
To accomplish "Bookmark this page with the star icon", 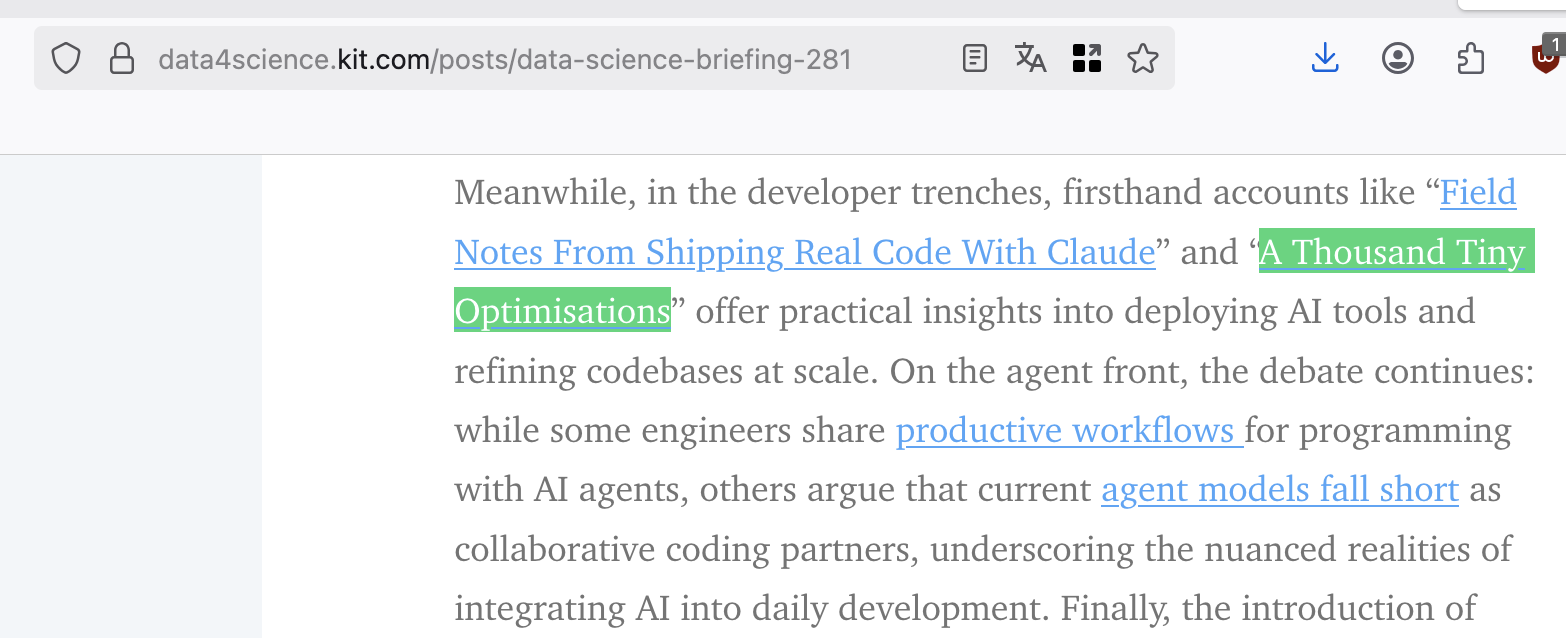I will [1142, 59].
